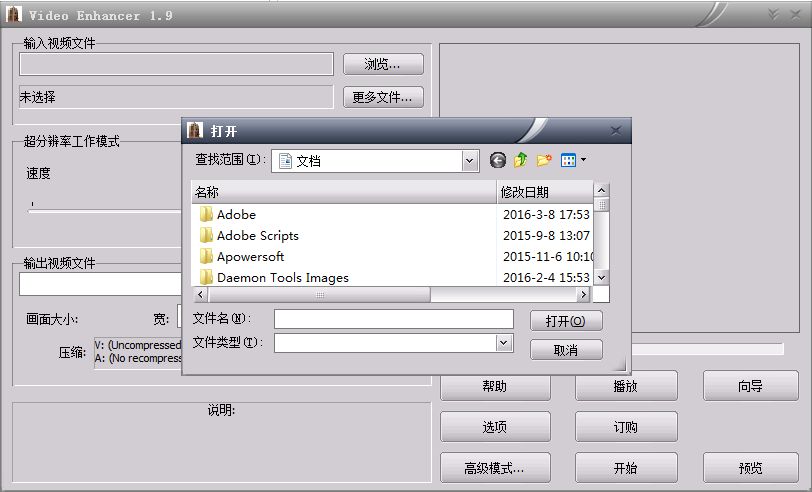Click the Apowersoft folder icon
This screenshot has width=812, height=492.
point(206,256)
